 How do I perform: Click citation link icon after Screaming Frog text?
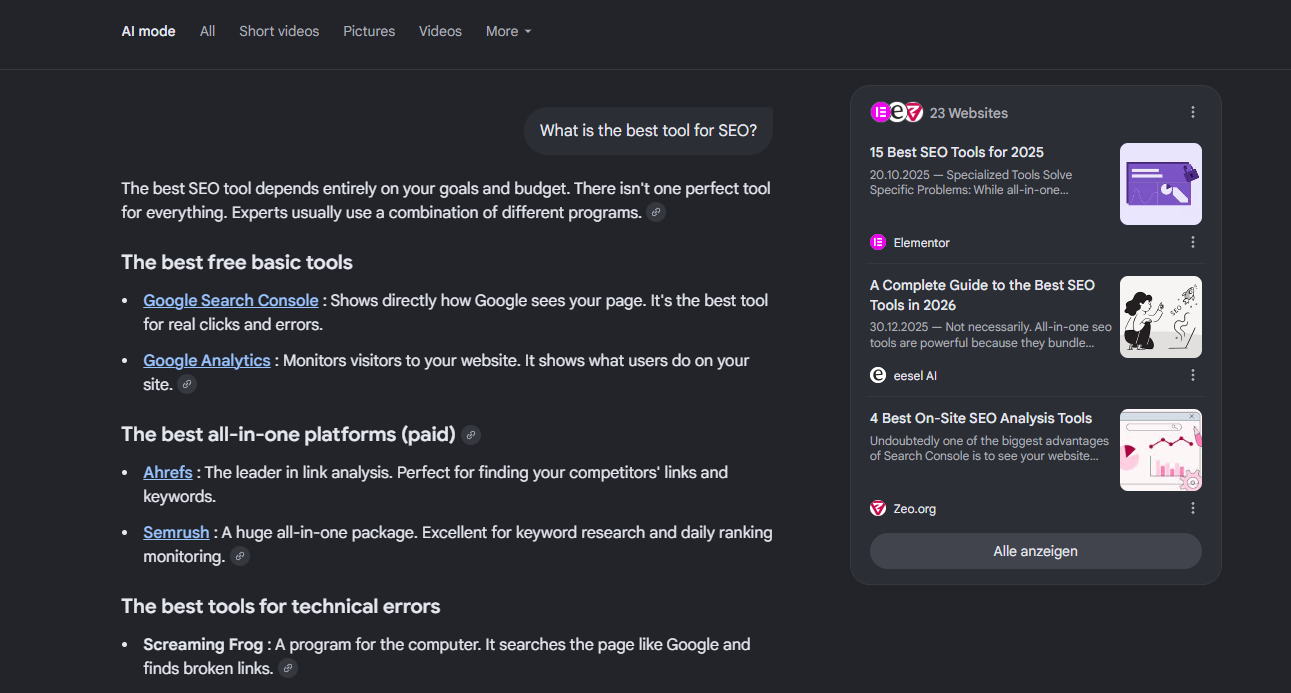(x=288, y=668)
